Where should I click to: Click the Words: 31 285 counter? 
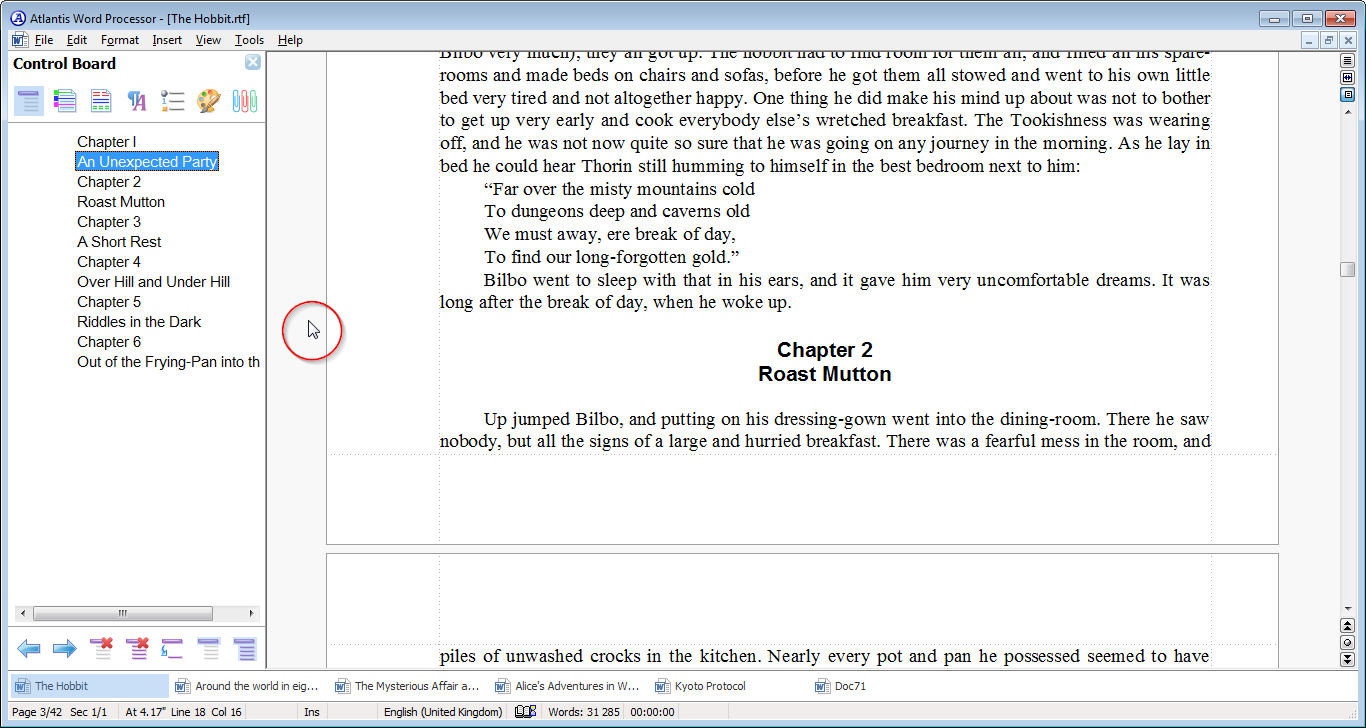(584, 712)
